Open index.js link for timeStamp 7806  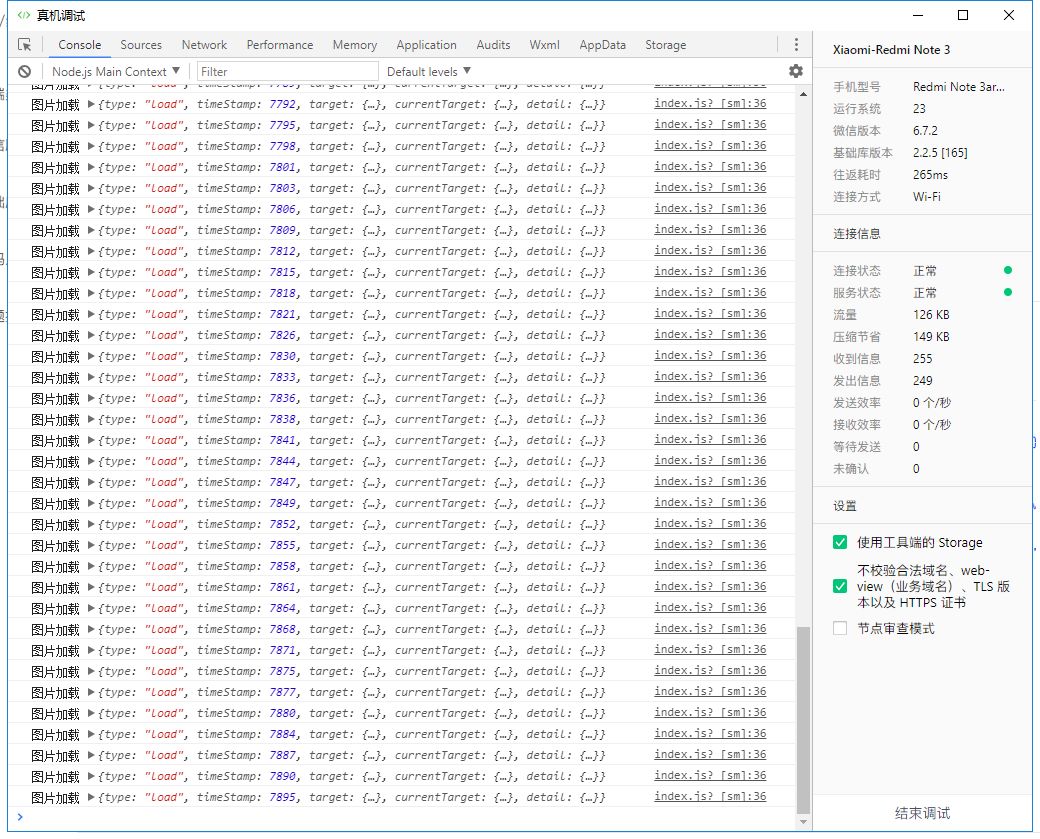coord(710,208)
